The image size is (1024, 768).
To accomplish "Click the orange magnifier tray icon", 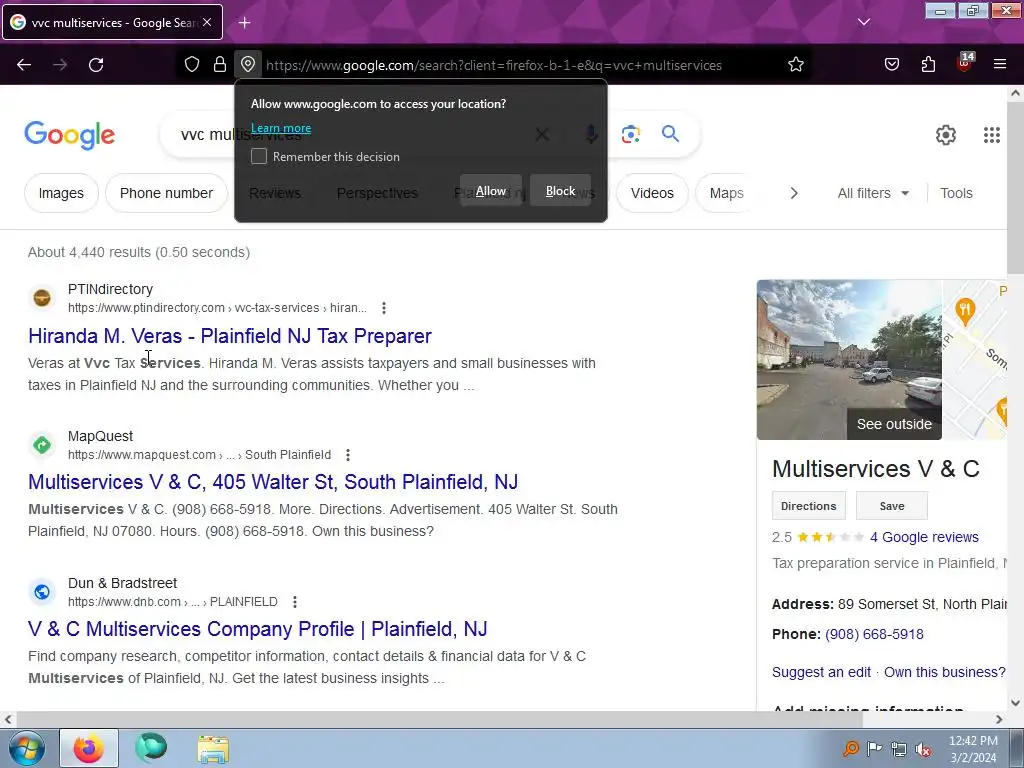I will pyautogui.click(x=850, y=748).
